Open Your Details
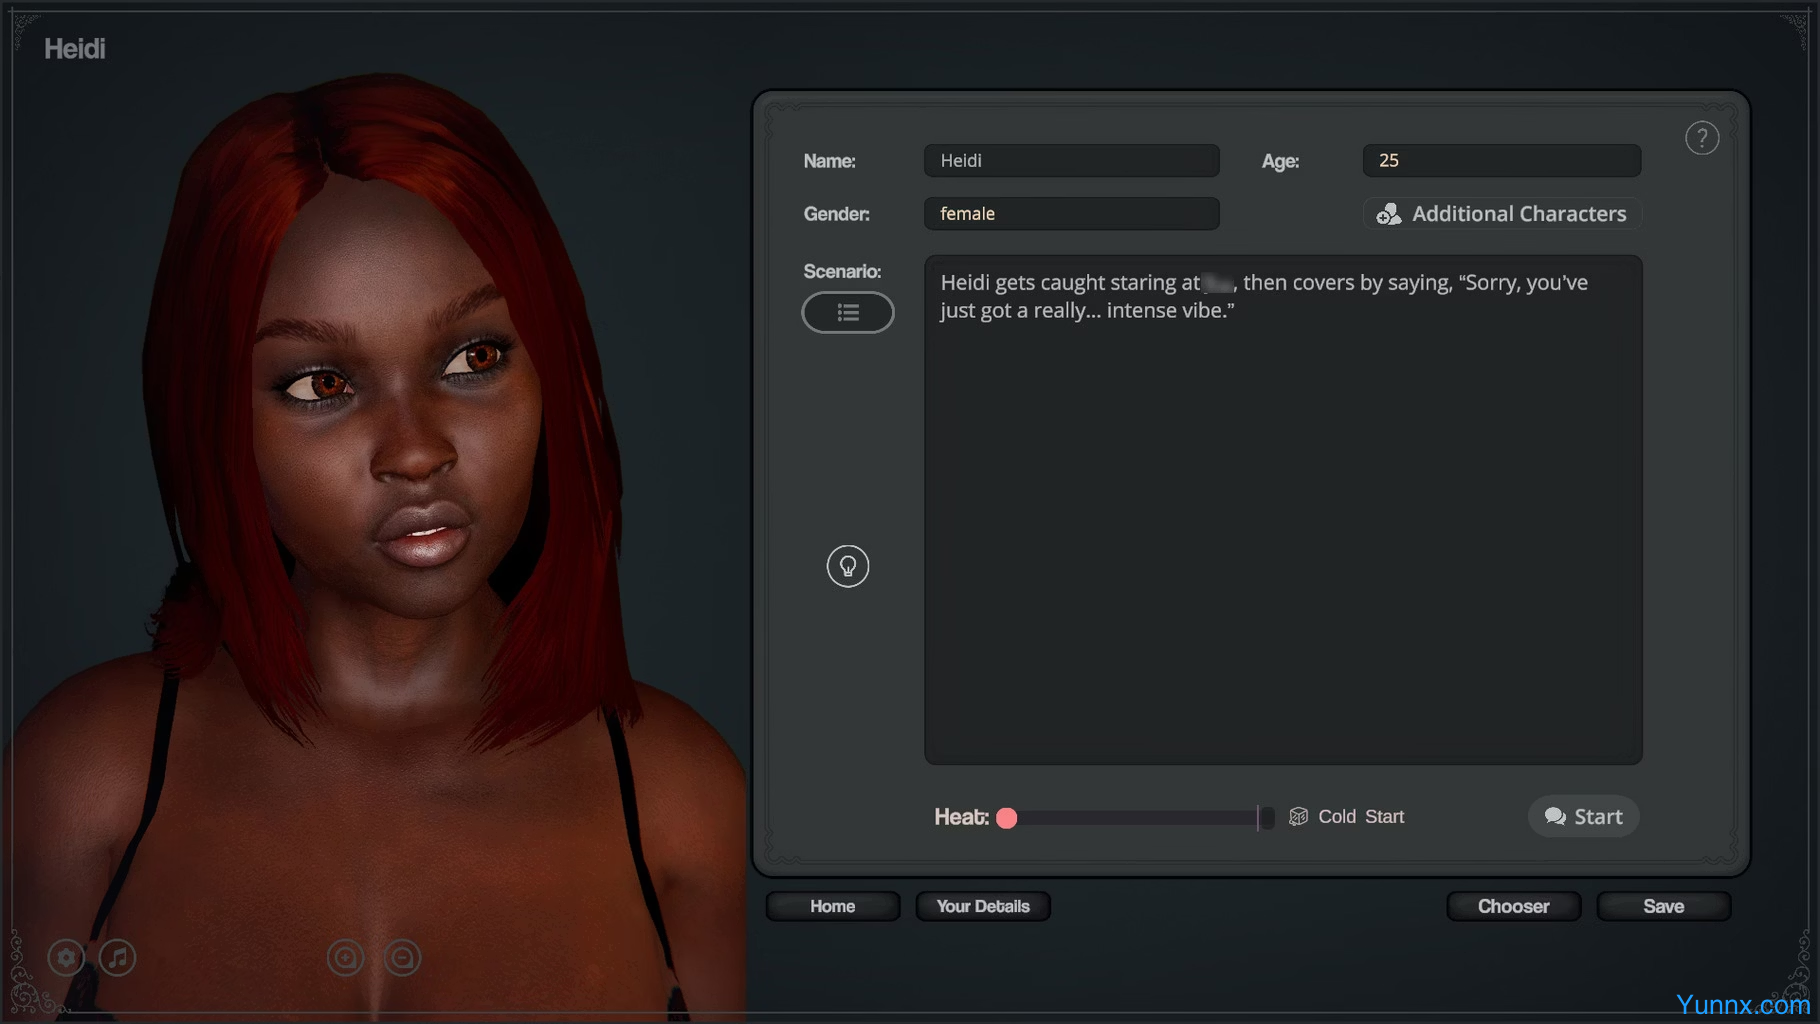Screen dimensions: 1820x1024 [982, 906]
